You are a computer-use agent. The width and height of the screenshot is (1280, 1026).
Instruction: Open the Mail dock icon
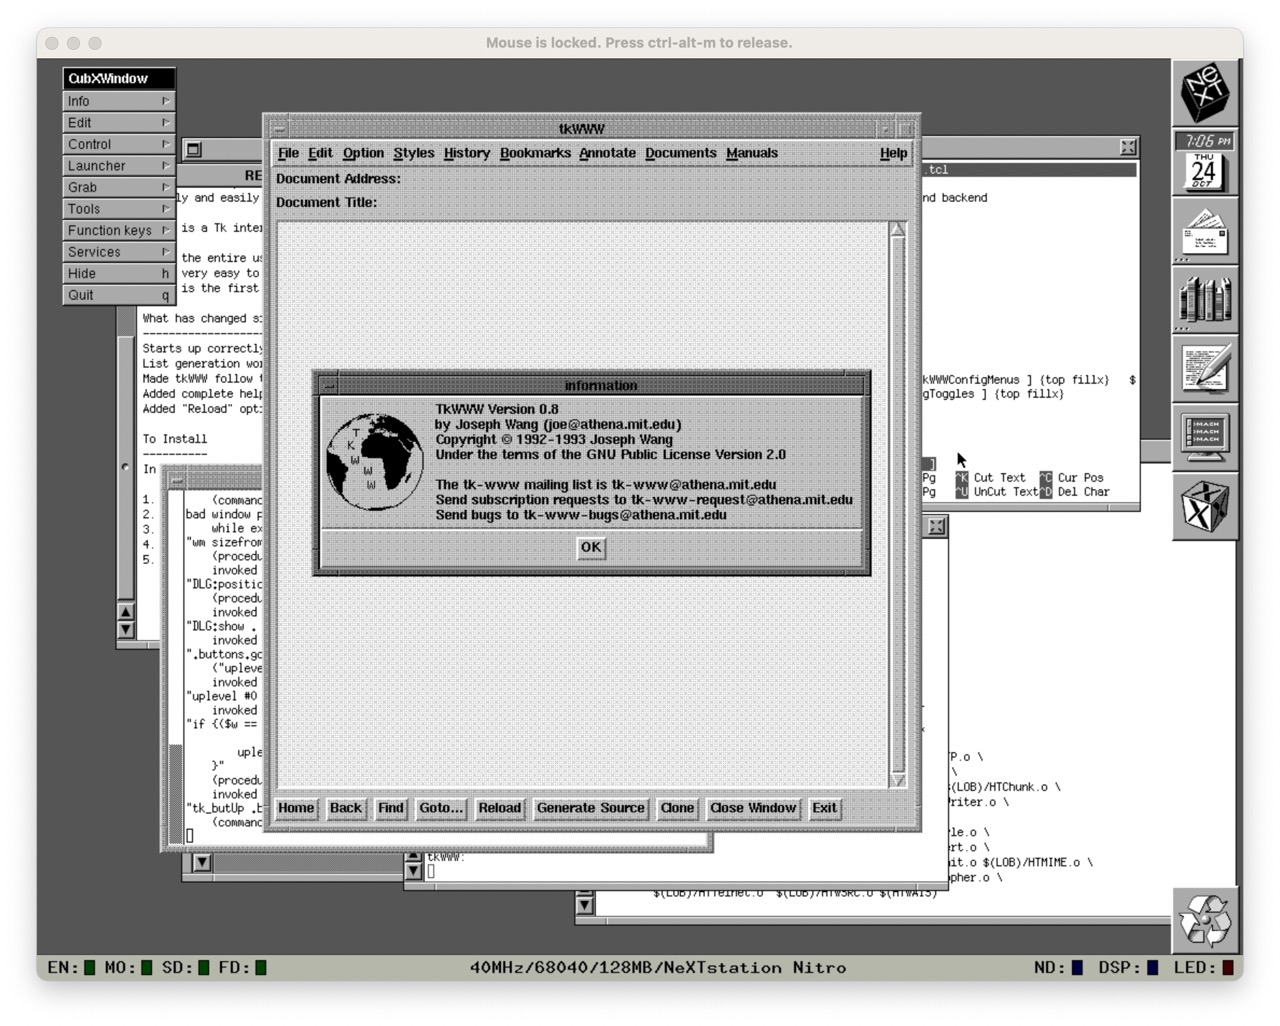(x=1206, y=231)
